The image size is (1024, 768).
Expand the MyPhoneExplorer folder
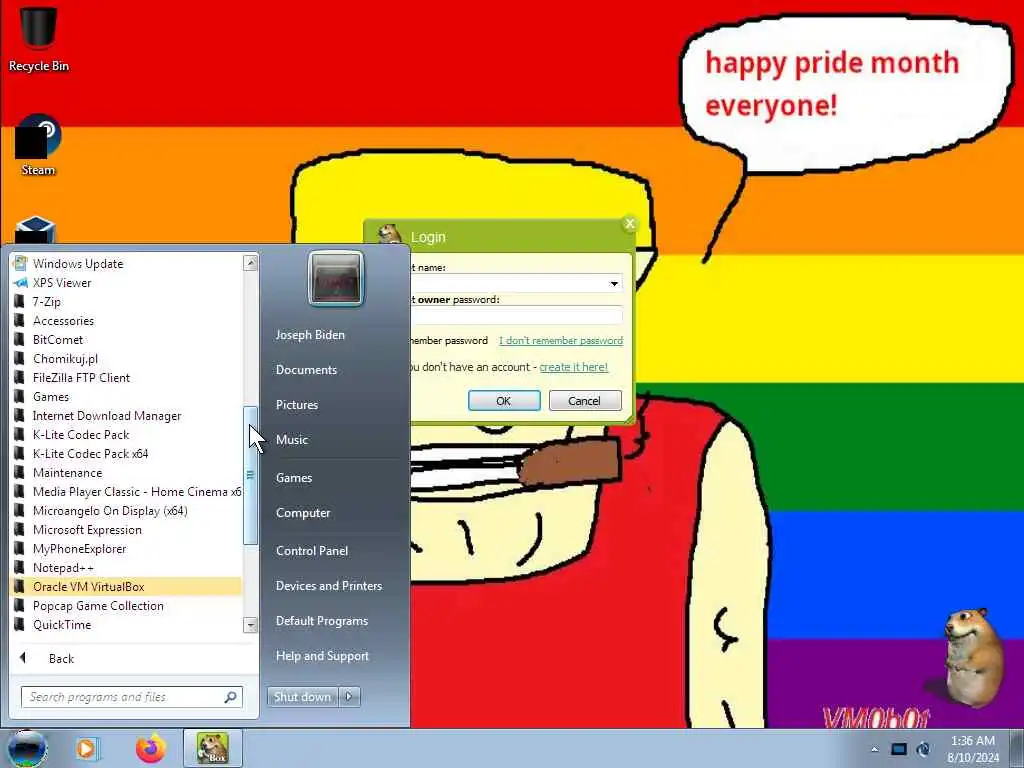point(127,549)
